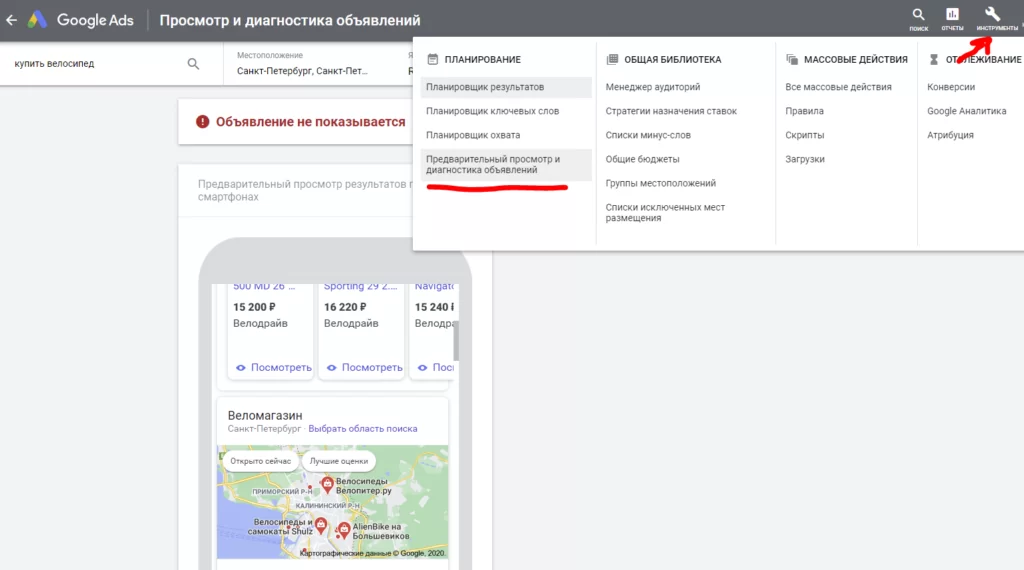
Task: Open the search tool icon (Поиск)
Action: (918, 15)
